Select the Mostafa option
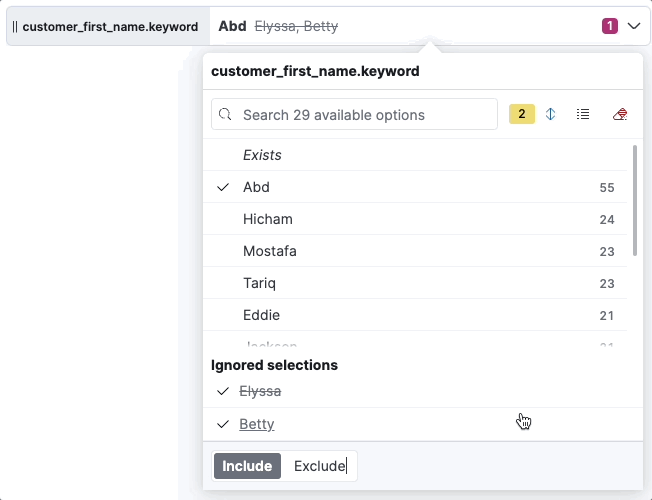This screenshot has height=500, width=652. pos(269,251)
